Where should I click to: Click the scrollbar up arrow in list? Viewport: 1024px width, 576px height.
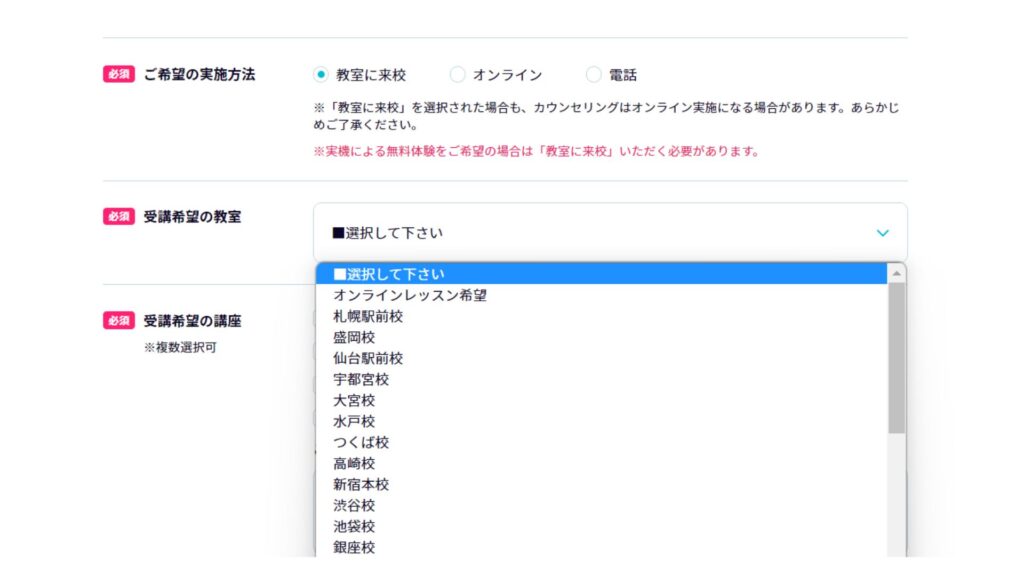pos(896,274)
